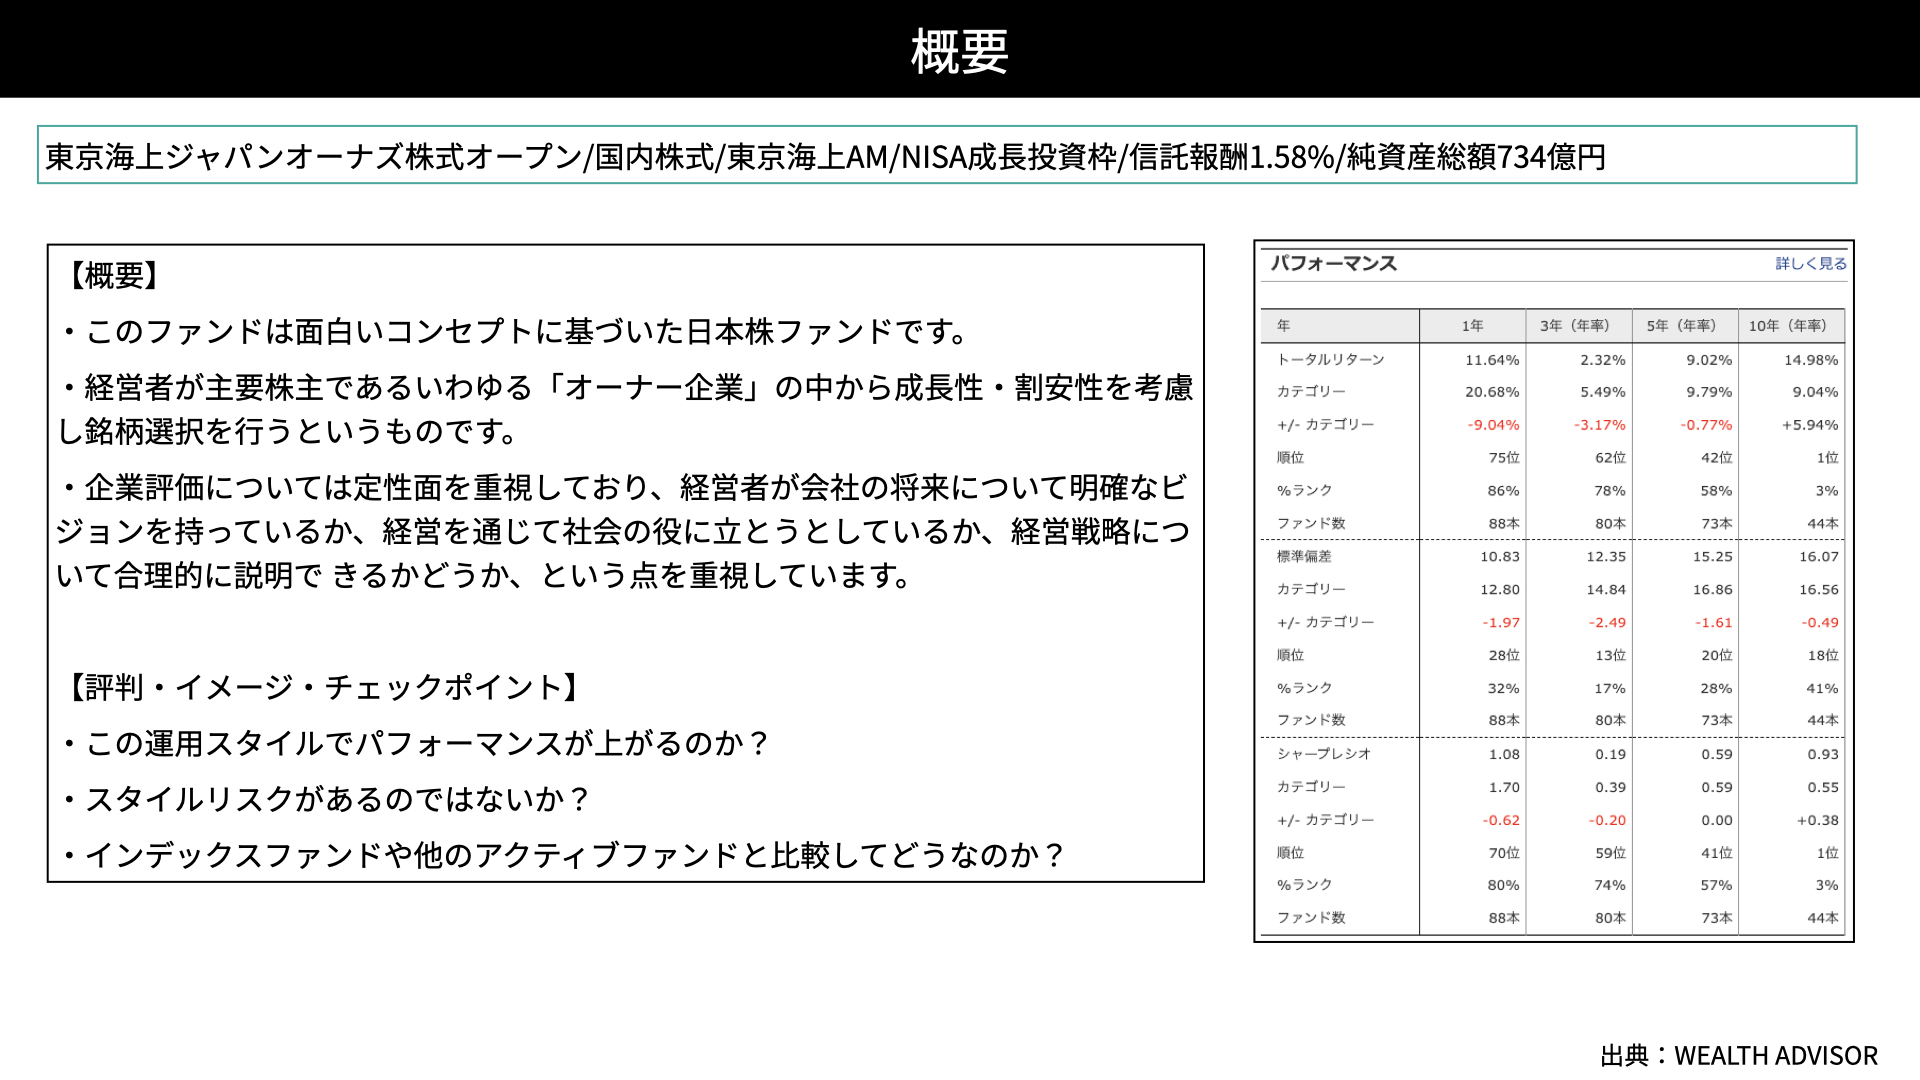Click the 12.80 category deviation value
1920x1080 pixels.
[x=1500, y=590]
